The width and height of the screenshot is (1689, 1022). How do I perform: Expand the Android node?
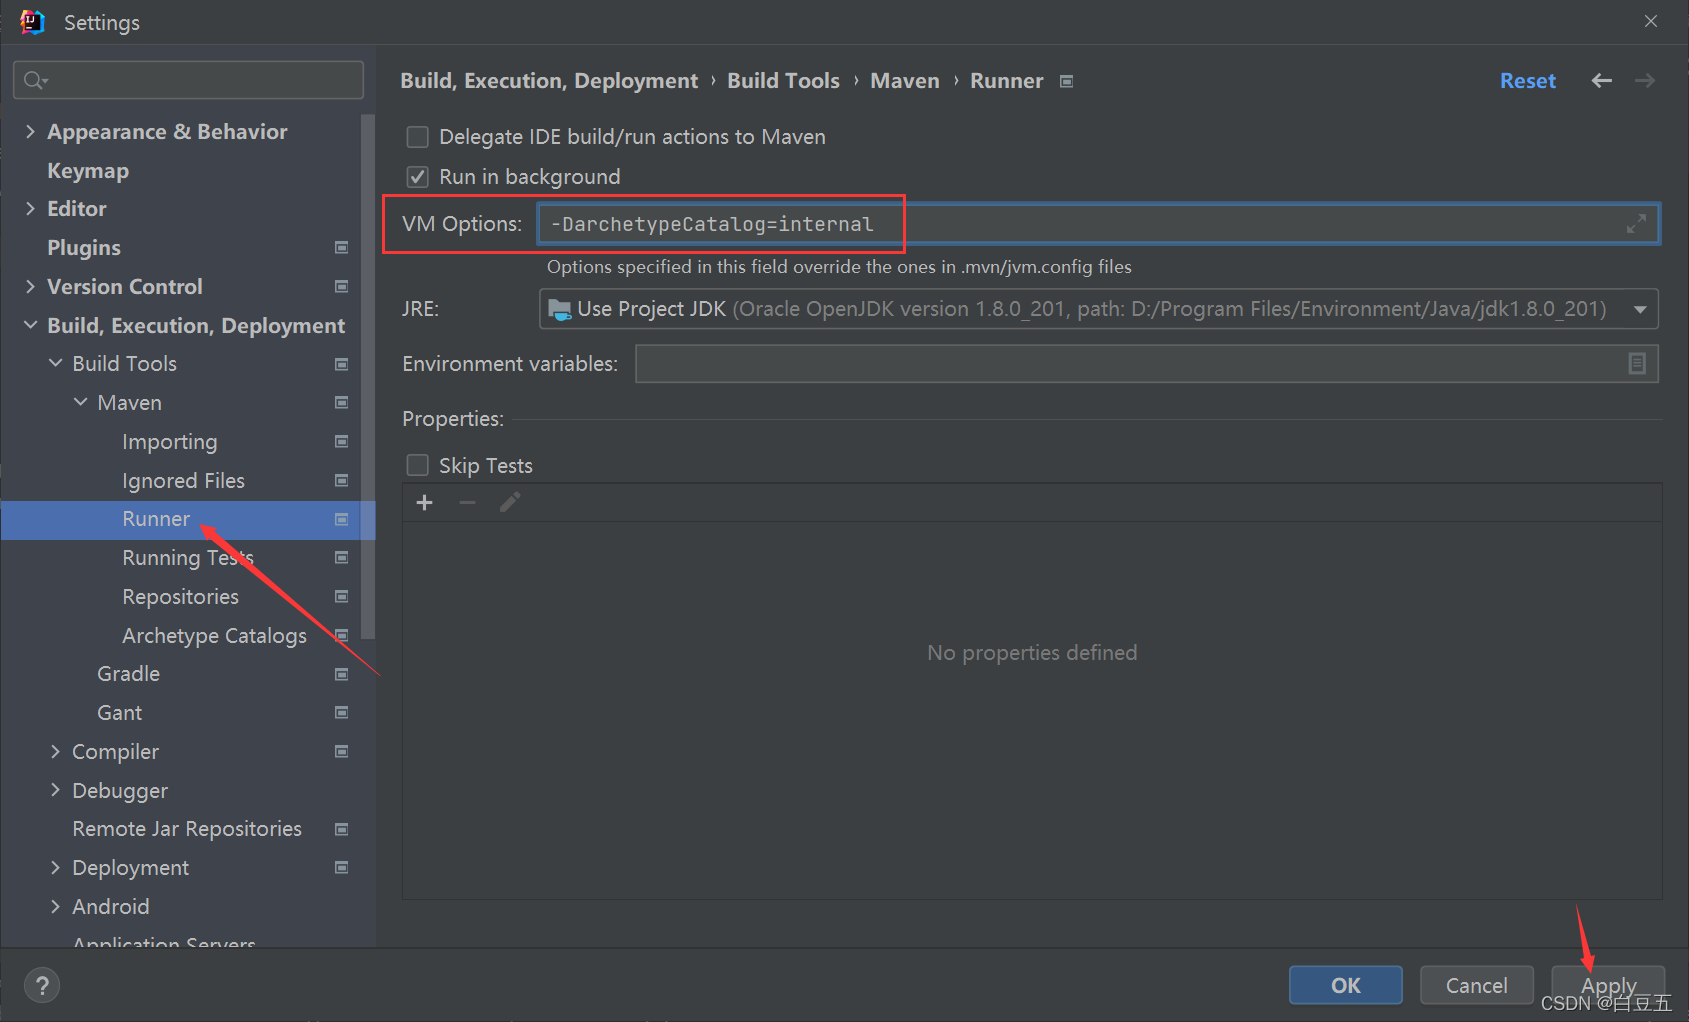coord(55,906)
